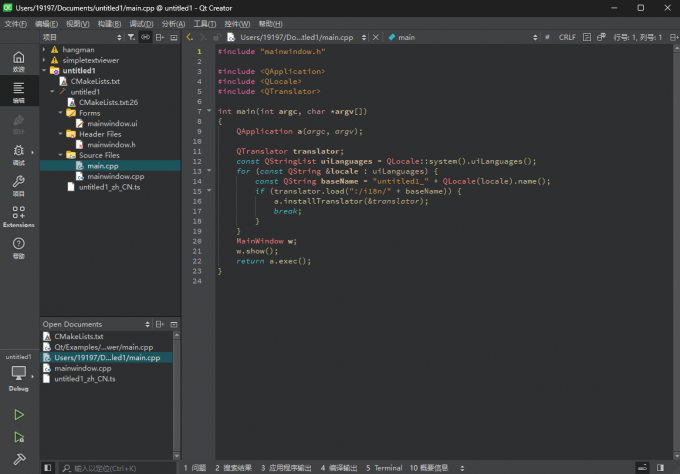Click the green Run button
Screen dimensions: 680x474
click(x=19, y=414)
